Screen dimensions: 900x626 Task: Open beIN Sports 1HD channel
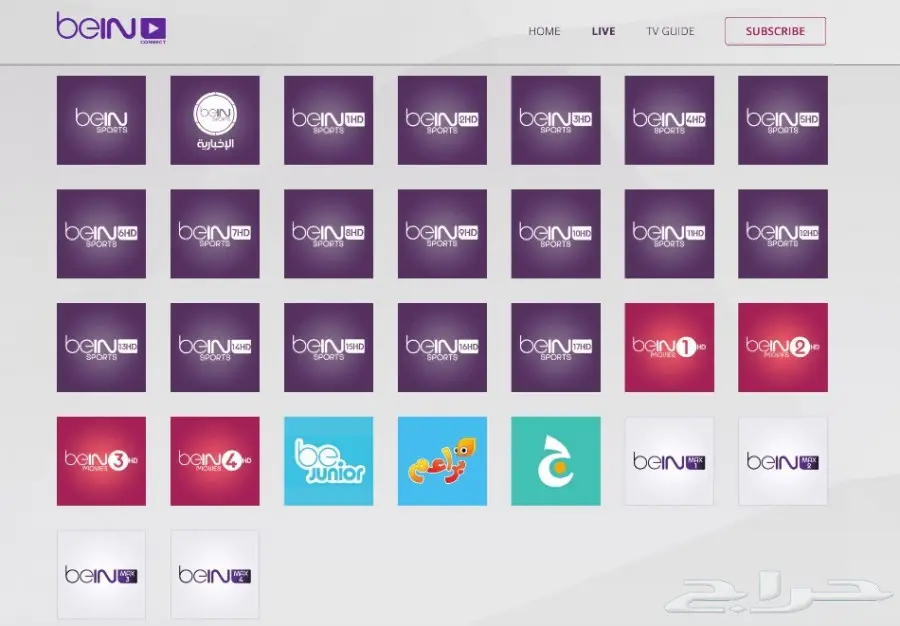[328, 120]
